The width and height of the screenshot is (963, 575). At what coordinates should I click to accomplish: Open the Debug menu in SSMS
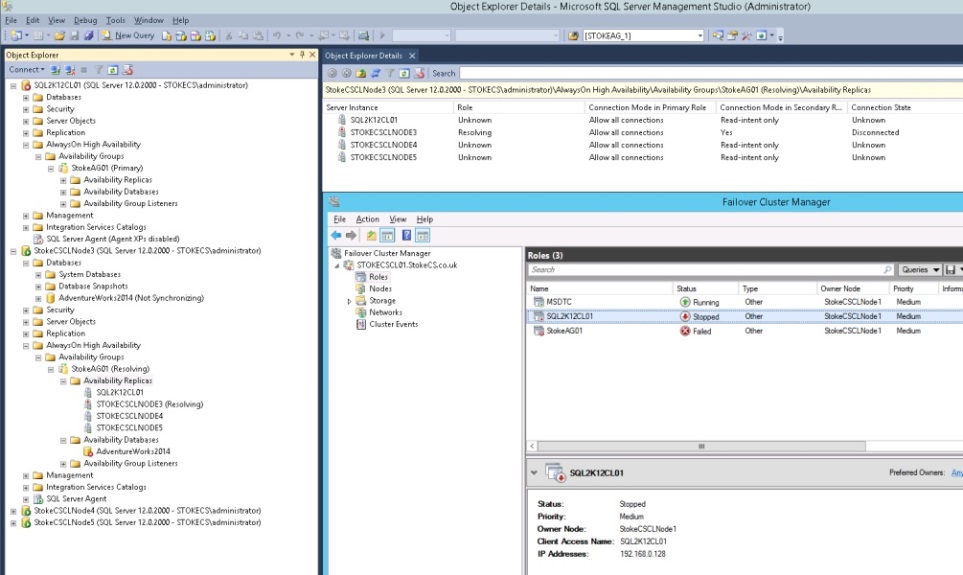86,20
